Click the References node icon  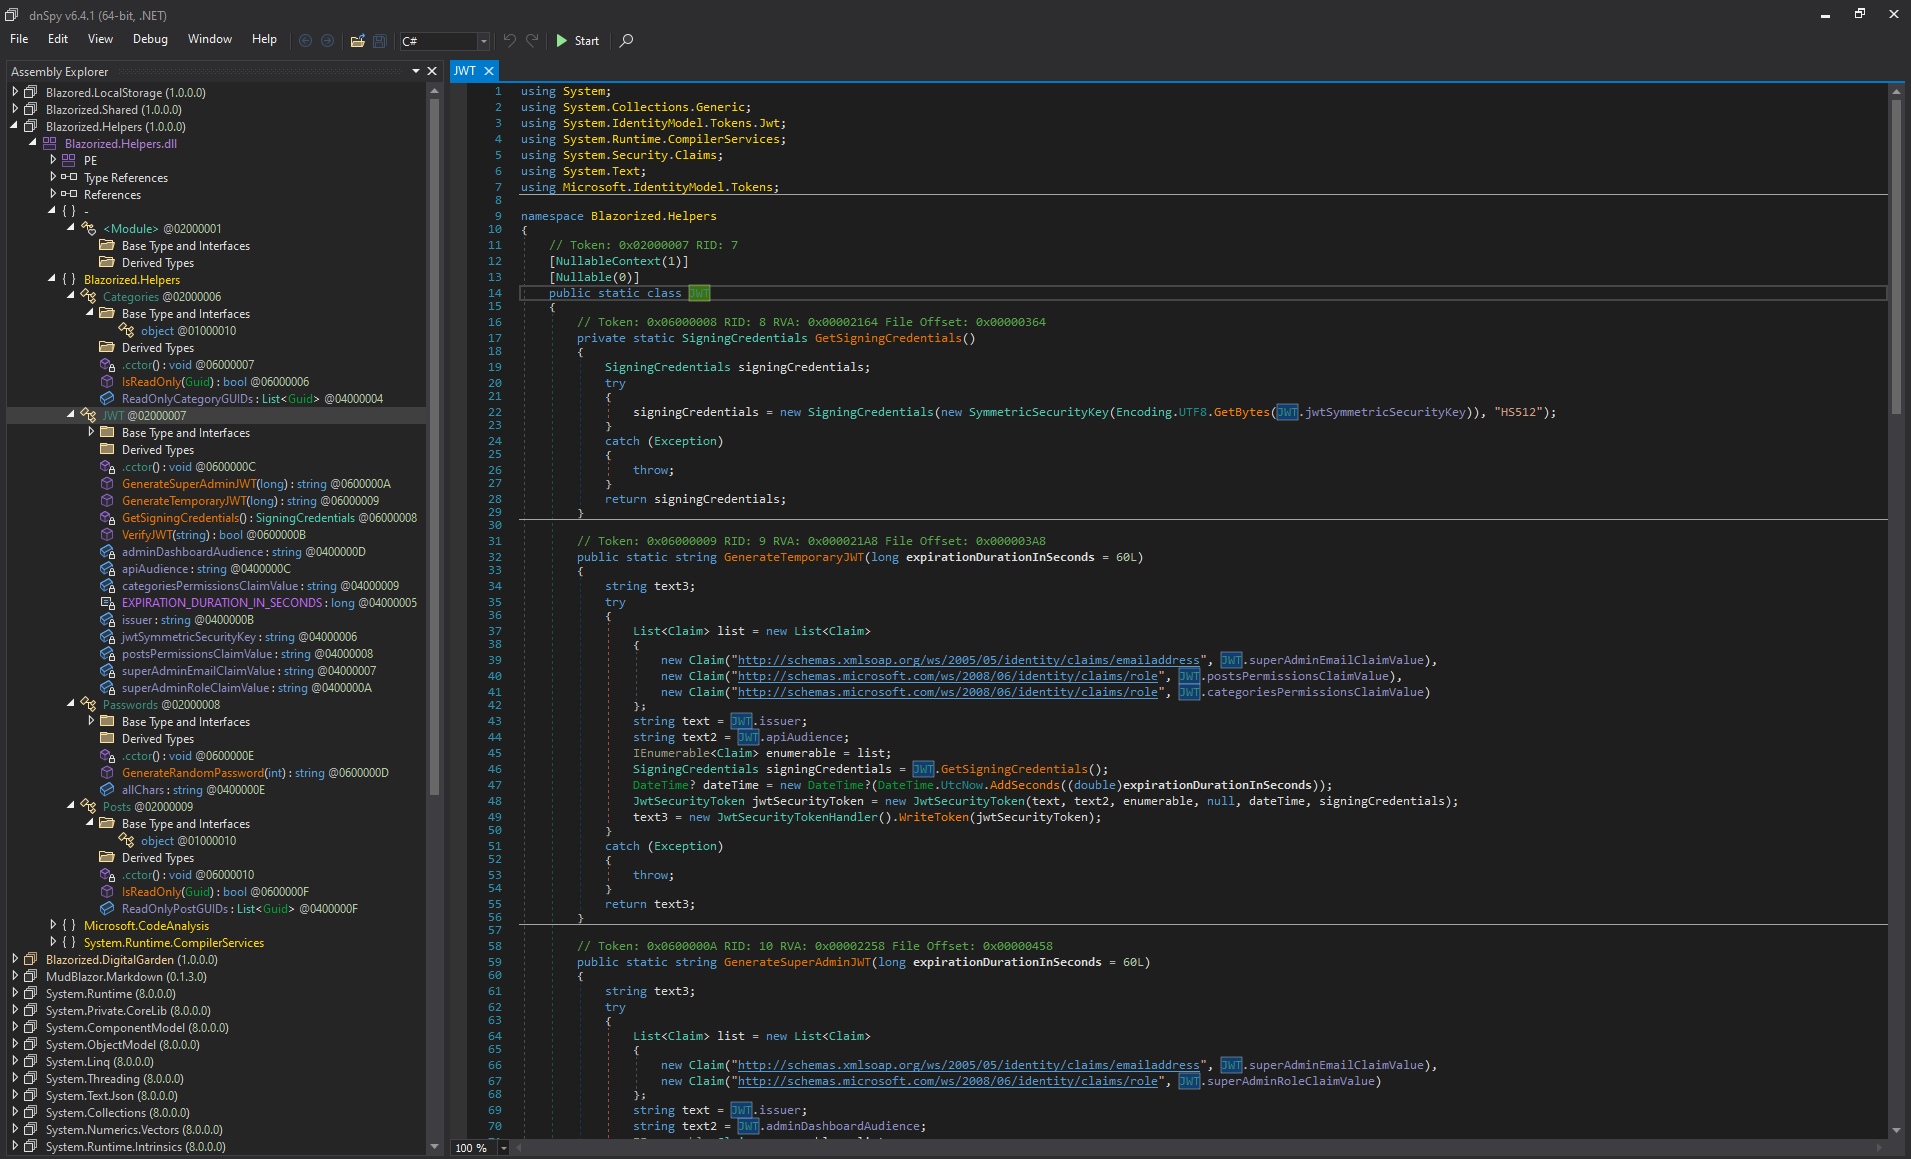(x=69, y=194)
